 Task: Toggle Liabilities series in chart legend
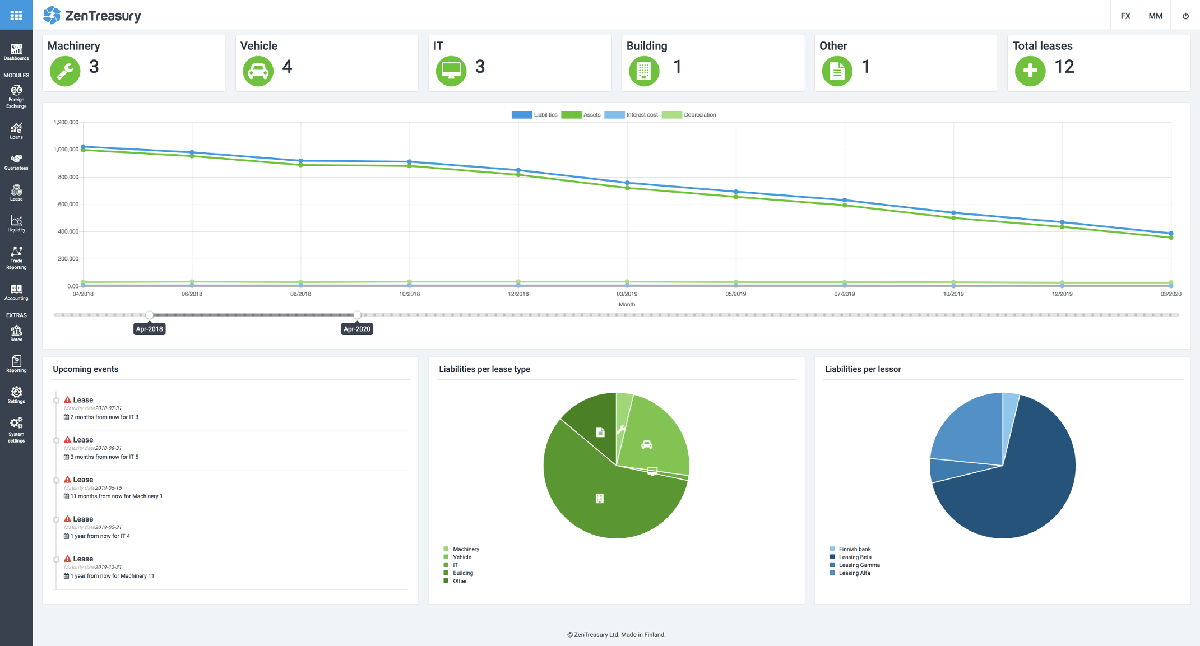tap(535, 115)
